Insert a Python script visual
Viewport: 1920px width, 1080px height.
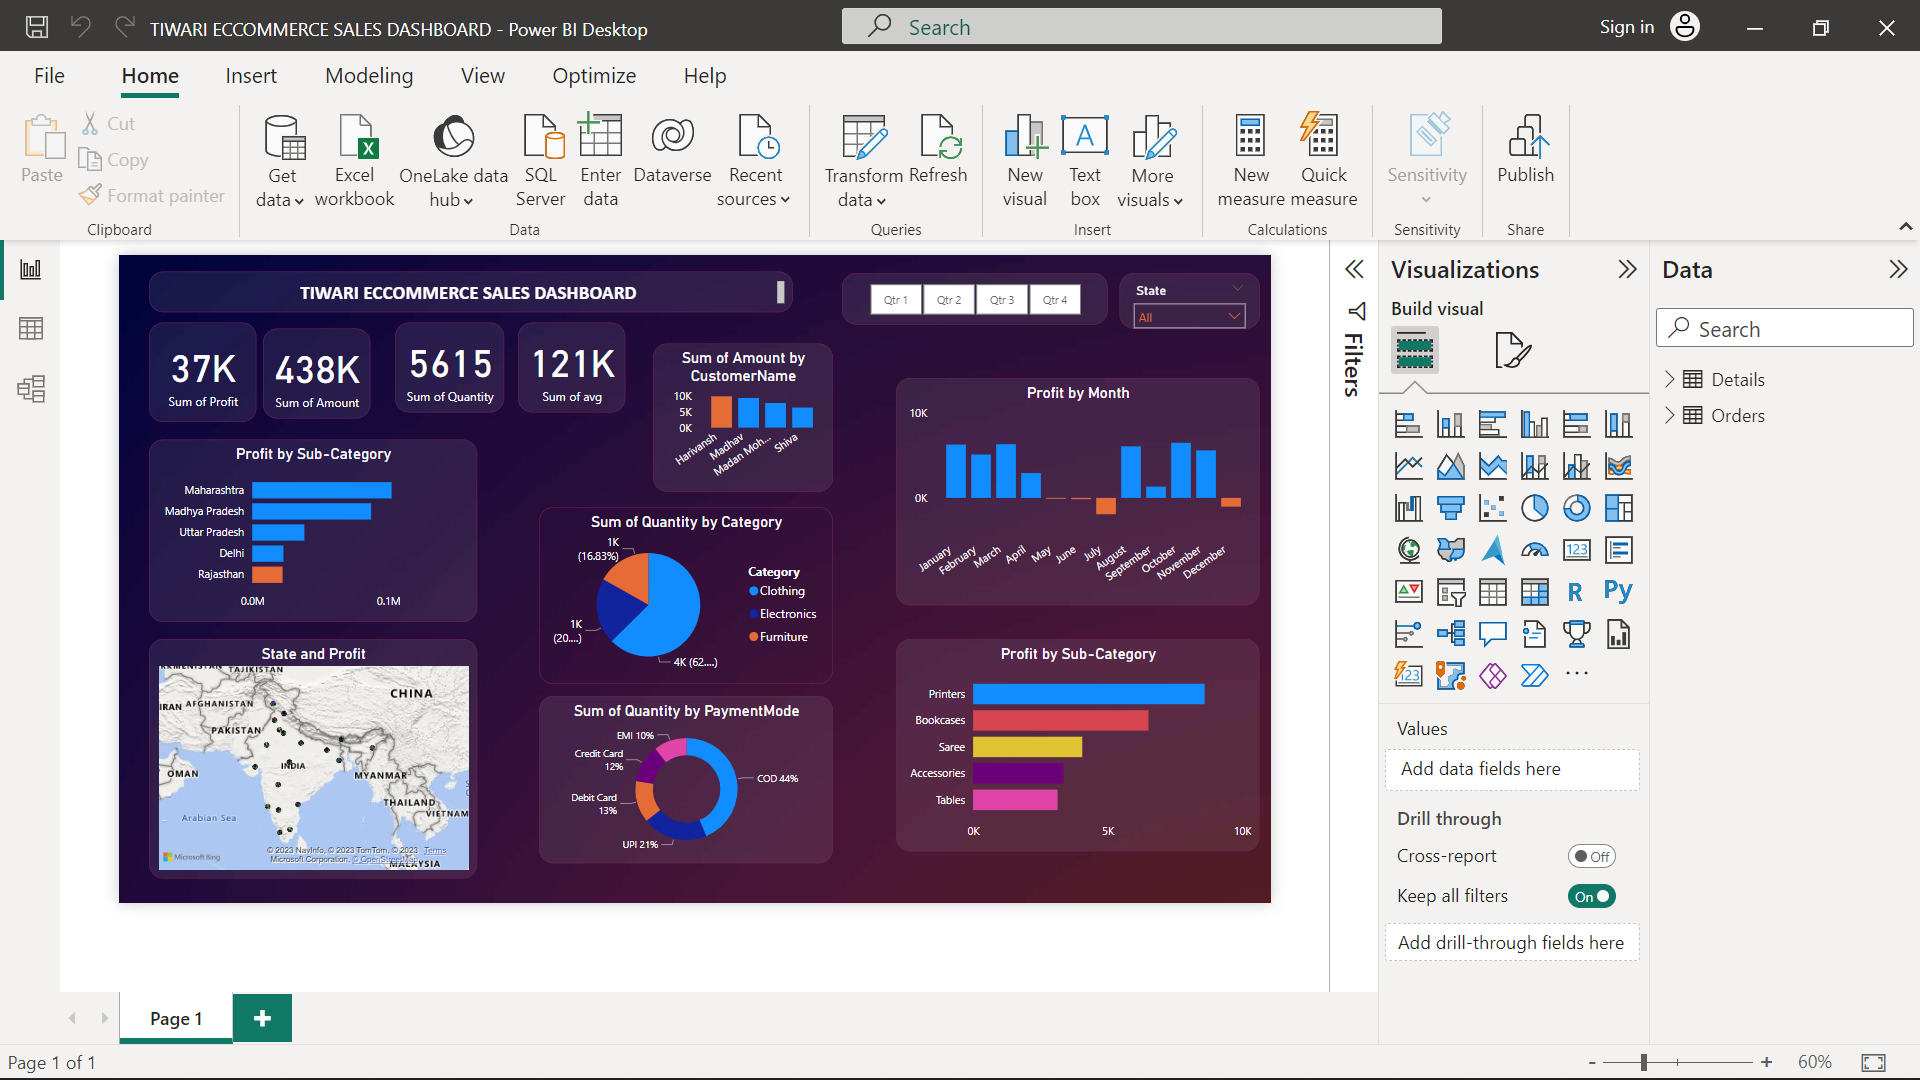pos(1618,591)
